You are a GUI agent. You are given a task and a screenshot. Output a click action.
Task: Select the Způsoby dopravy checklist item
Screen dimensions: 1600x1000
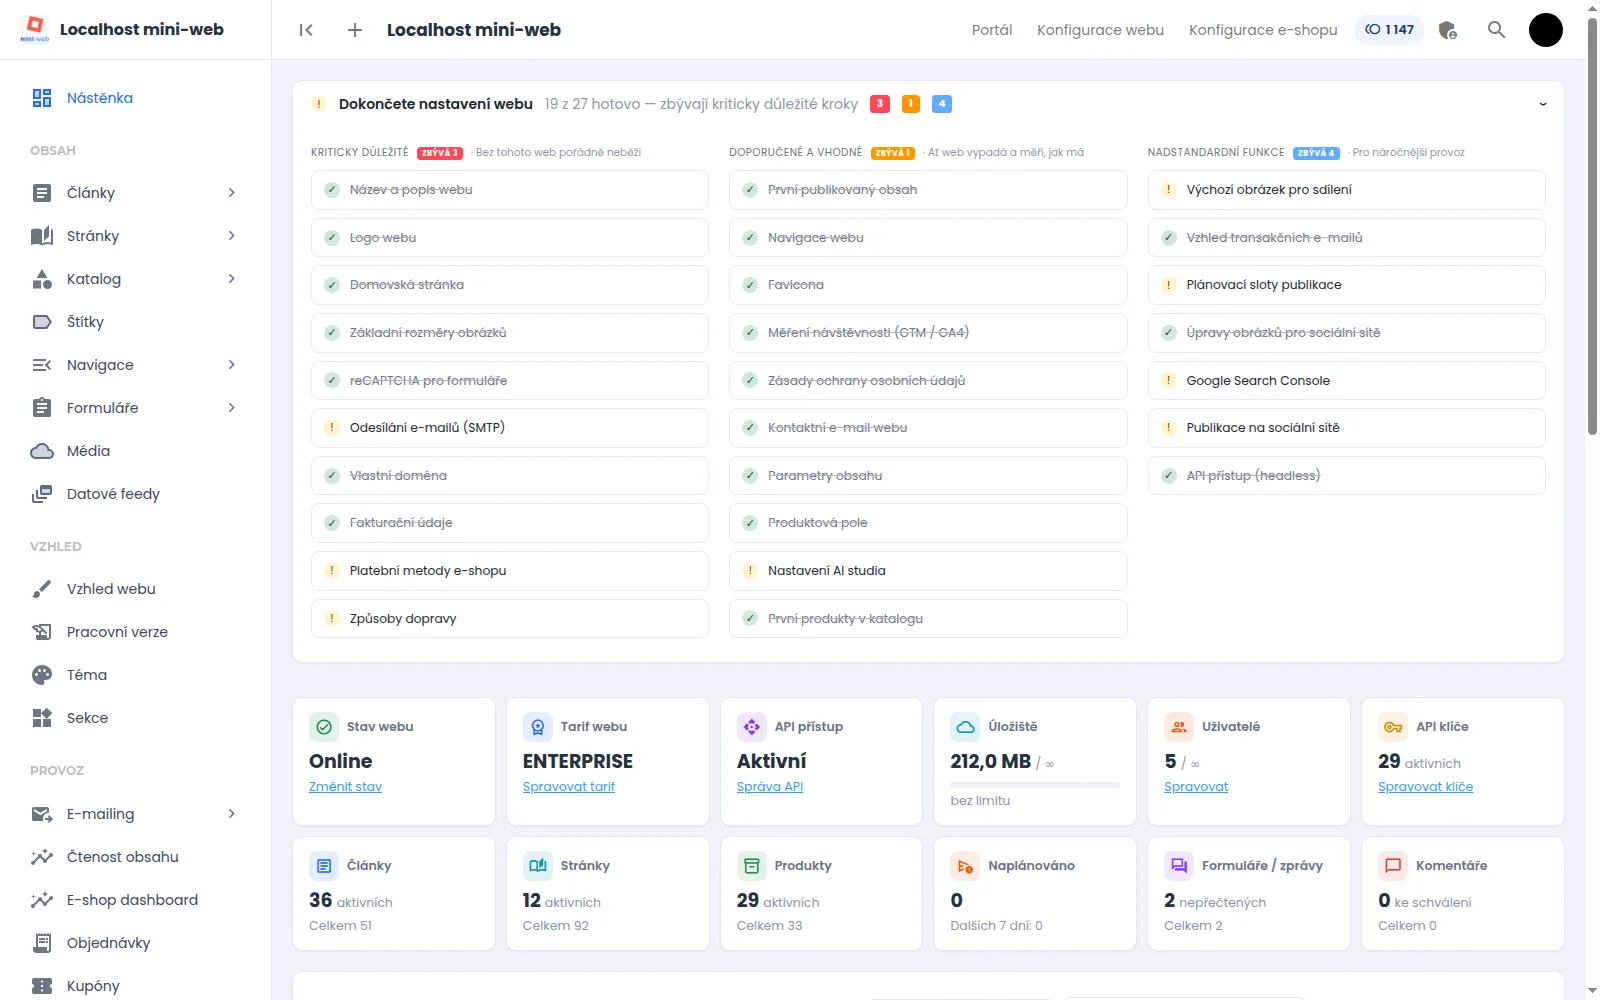coord(510,619)
